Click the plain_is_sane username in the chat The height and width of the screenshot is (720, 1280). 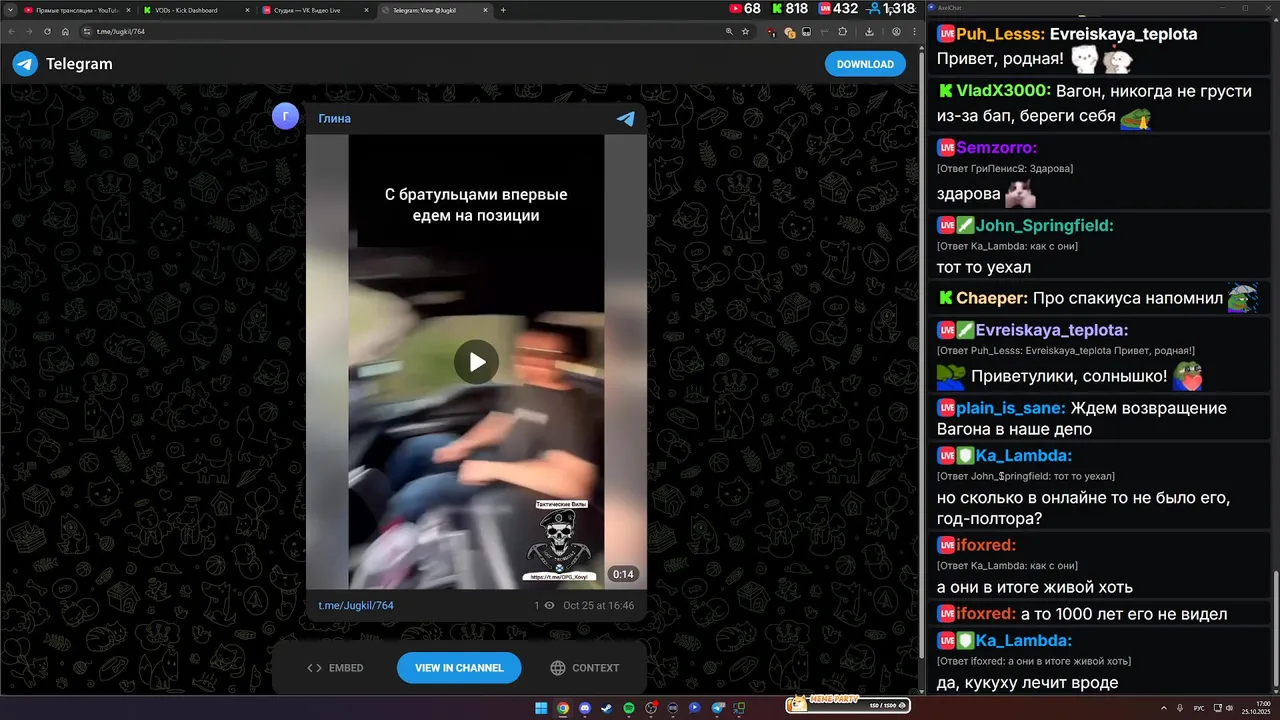[1011, 408]
